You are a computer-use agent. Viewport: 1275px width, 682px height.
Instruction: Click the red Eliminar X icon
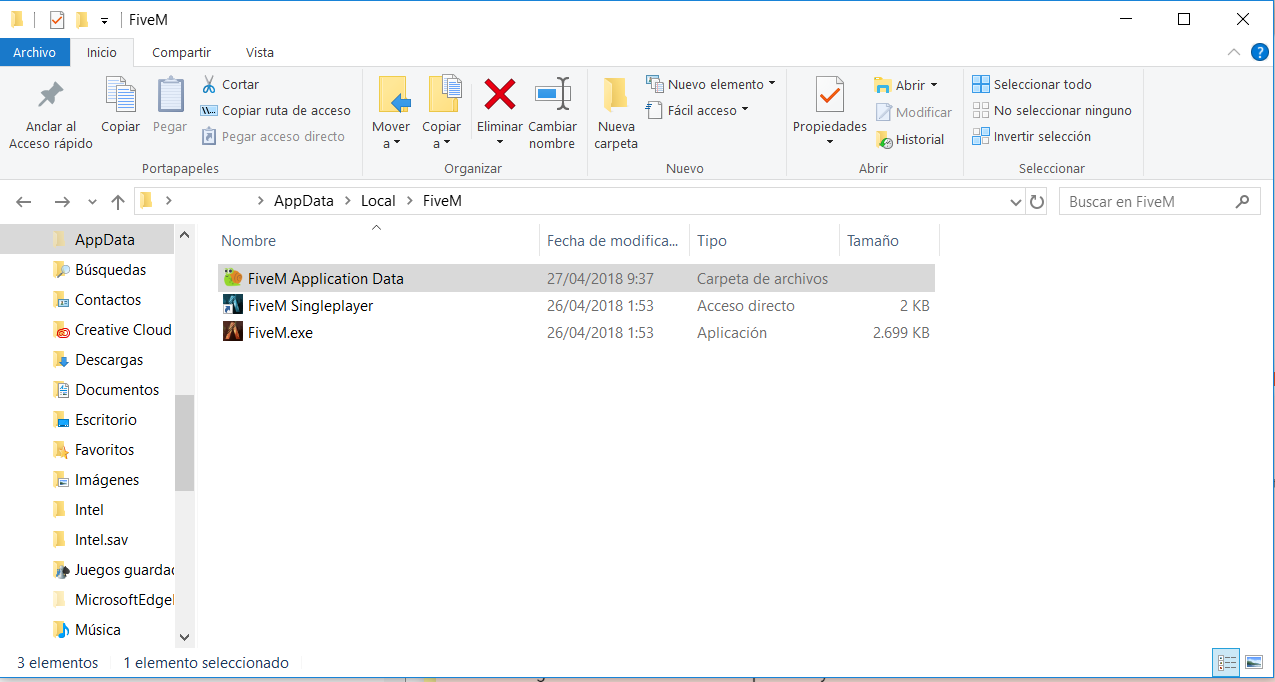499,95
